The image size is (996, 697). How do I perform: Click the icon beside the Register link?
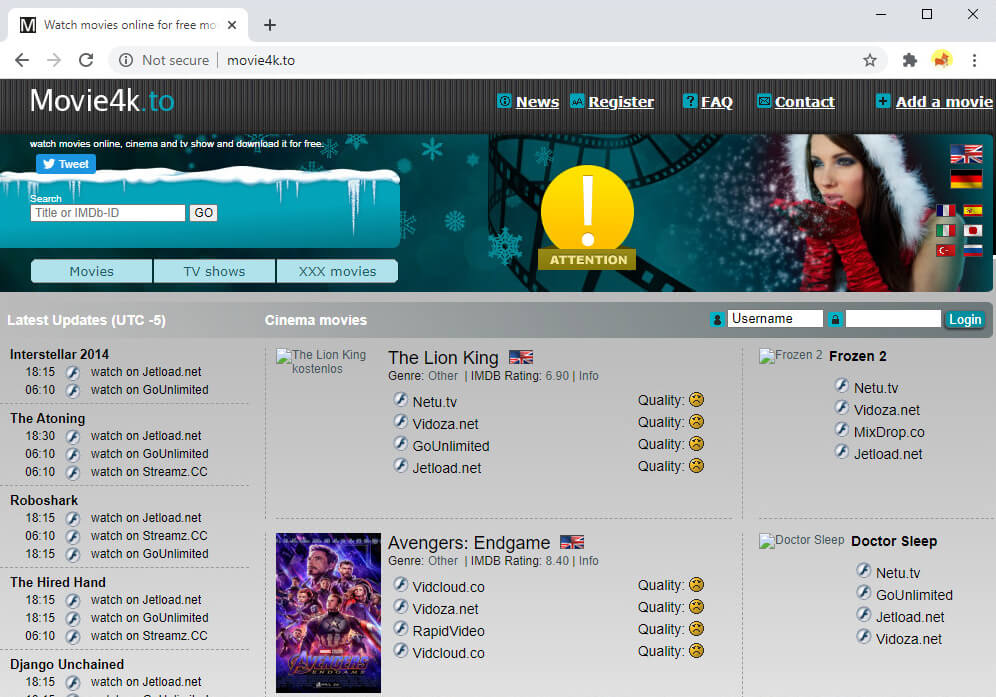[x=577, y=101]
